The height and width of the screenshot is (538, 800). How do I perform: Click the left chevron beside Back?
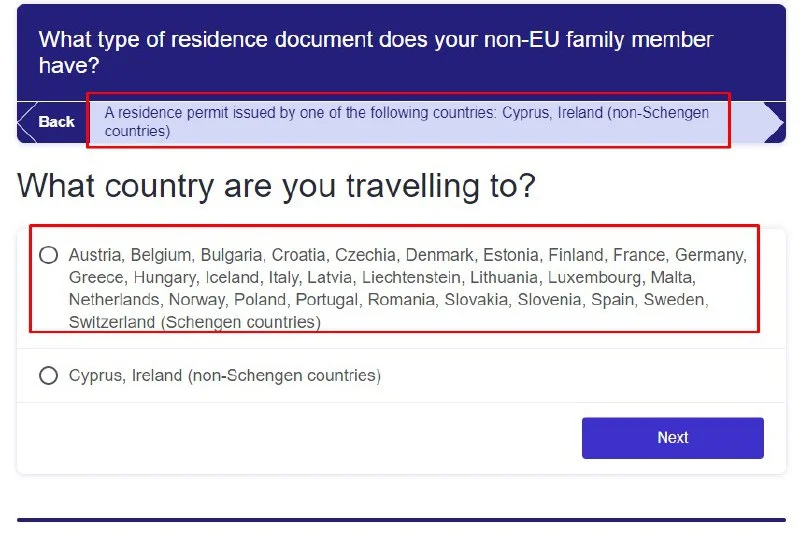(x=26, y=122)
